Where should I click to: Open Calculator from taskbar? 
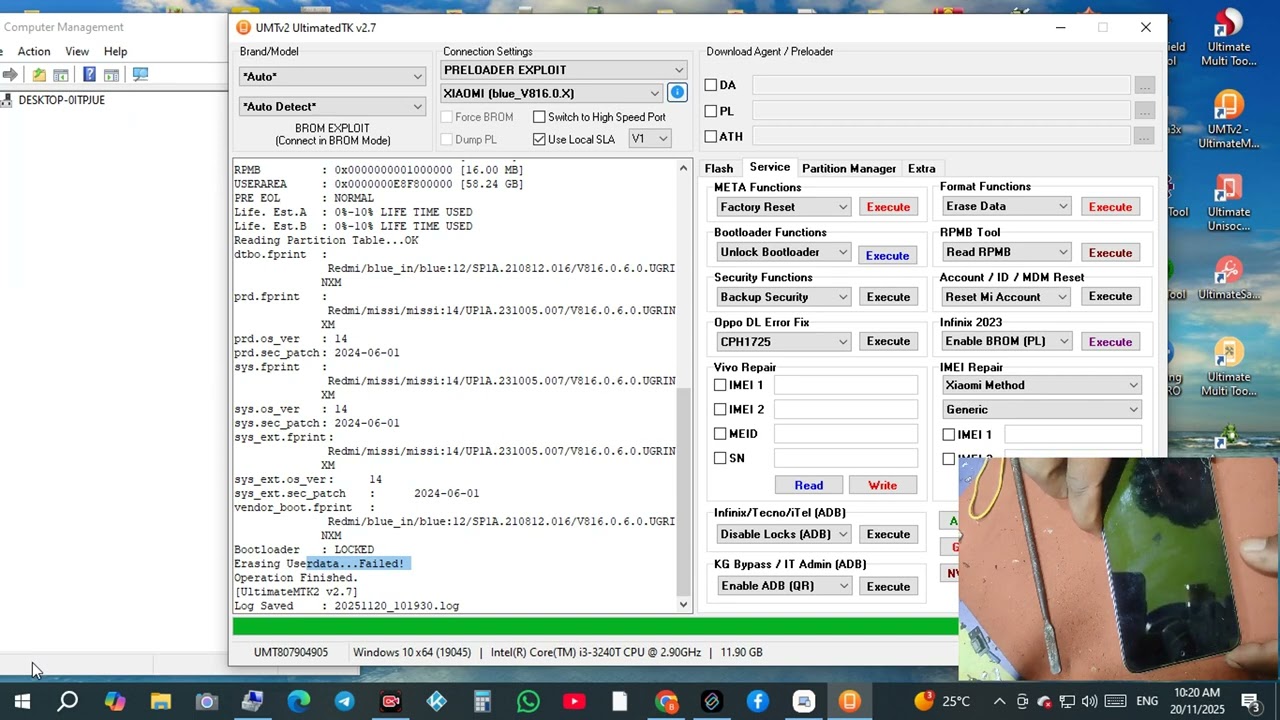(482, 702)
